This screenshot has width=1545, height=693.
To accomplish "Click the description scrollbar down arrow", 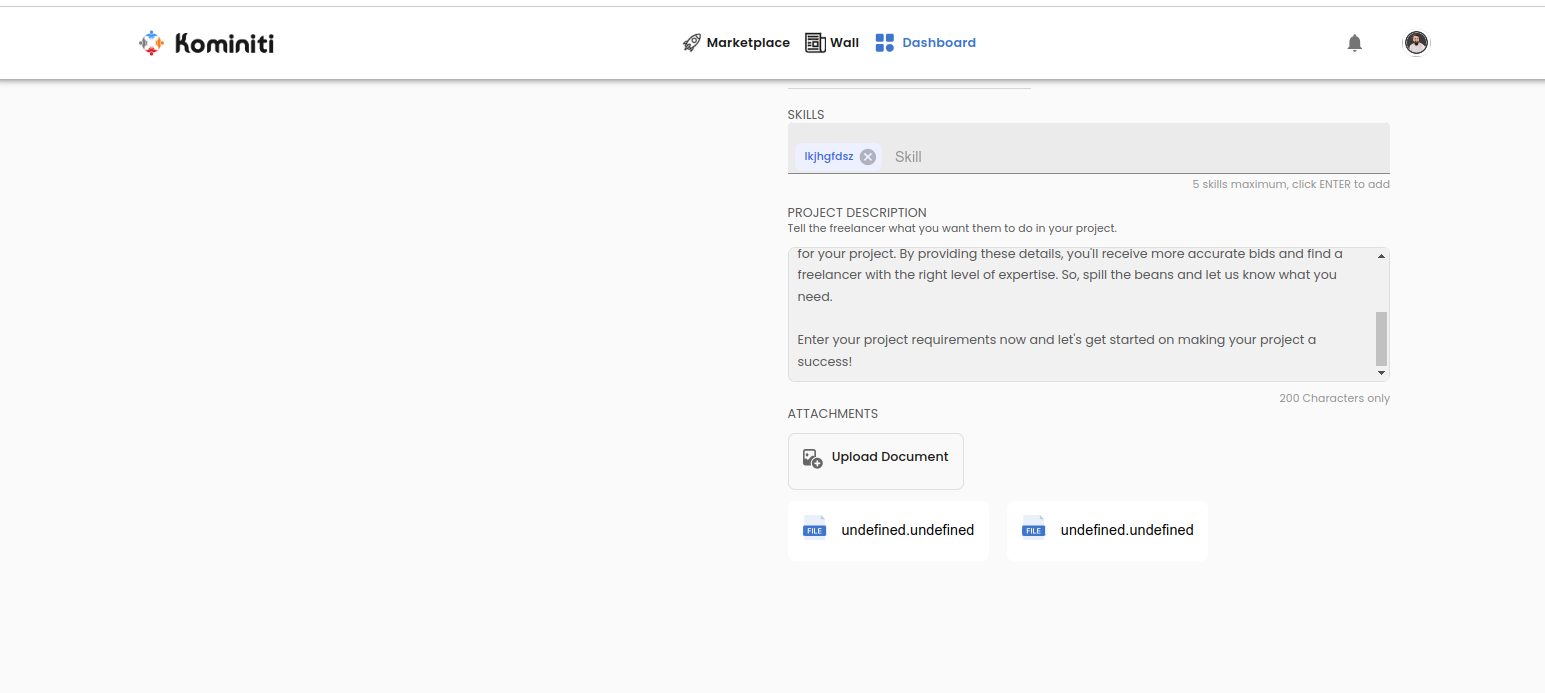I will (1382, 373).
